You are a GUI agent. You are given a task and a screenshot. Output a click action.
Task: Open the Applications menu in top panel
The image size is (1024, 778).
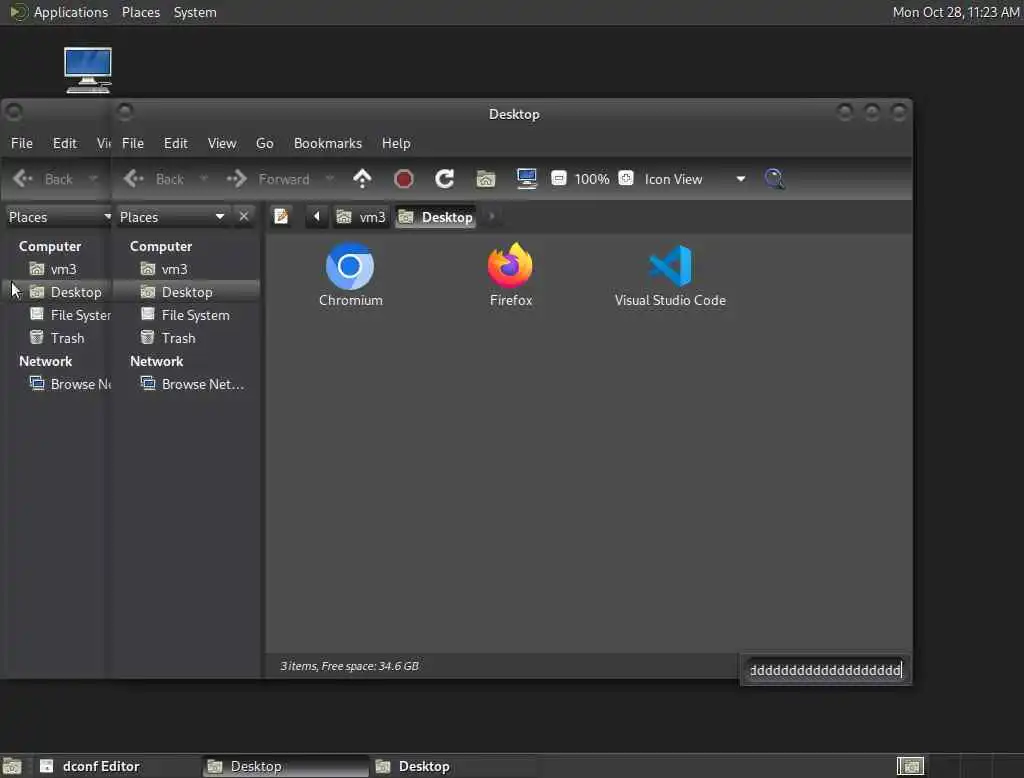tap(60, 12)
